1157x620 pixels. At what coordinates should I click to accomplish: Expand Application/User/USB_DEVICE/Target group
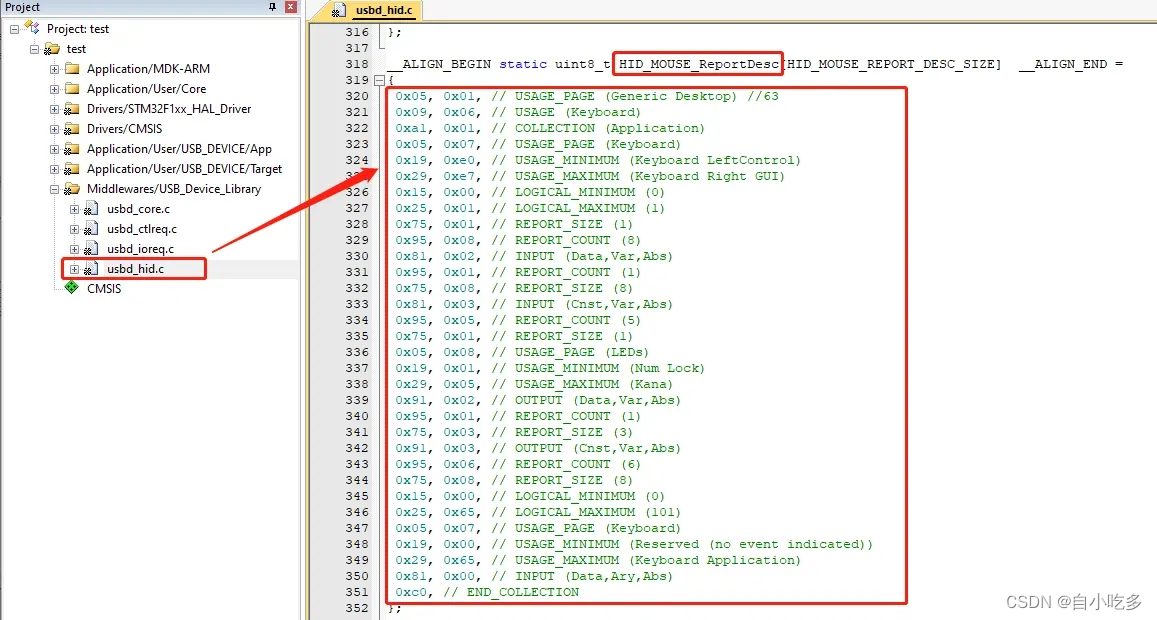click(x=54, y=168)
